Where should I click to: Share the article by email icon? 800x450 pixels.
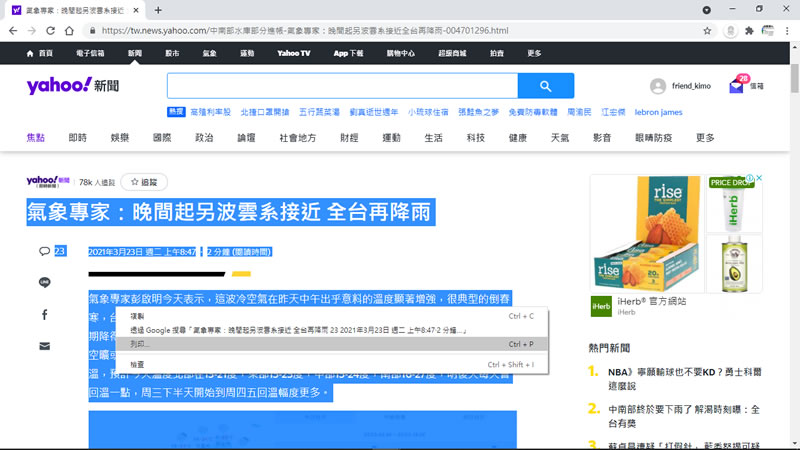[x=45, y=346]
